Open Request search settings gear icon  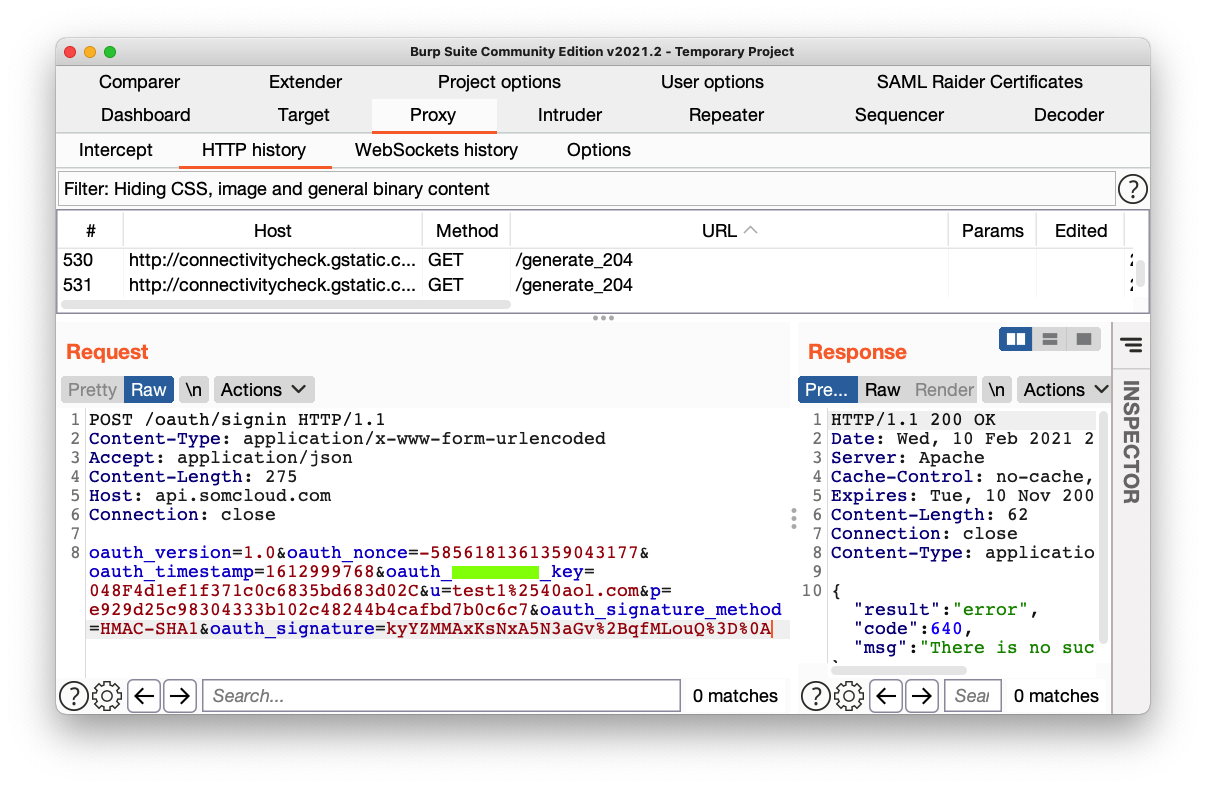[106, 695]
